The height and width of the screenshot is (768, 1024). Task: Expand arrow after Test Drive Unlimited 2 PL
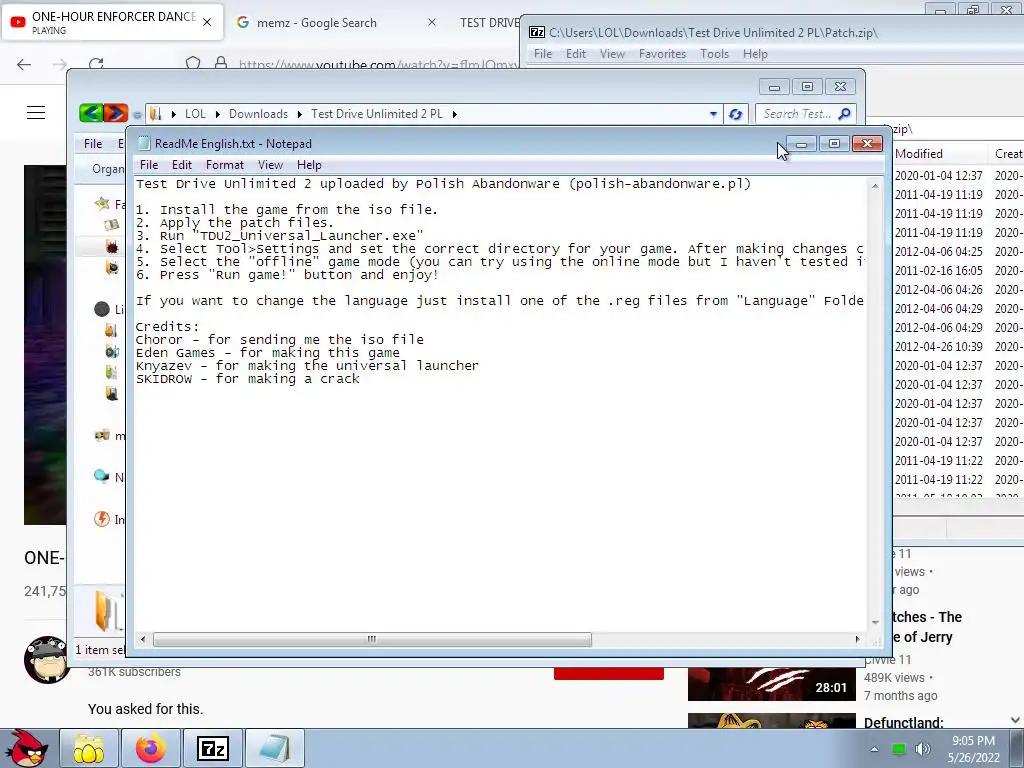click(x=455, y=114)
